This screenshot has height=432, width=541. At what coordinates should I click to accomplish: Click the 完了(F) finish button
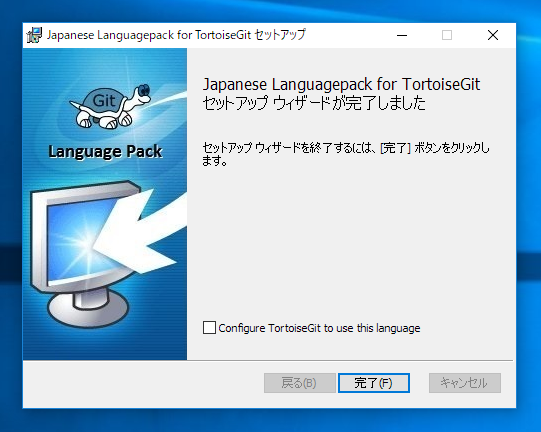[x=374, y=383]
